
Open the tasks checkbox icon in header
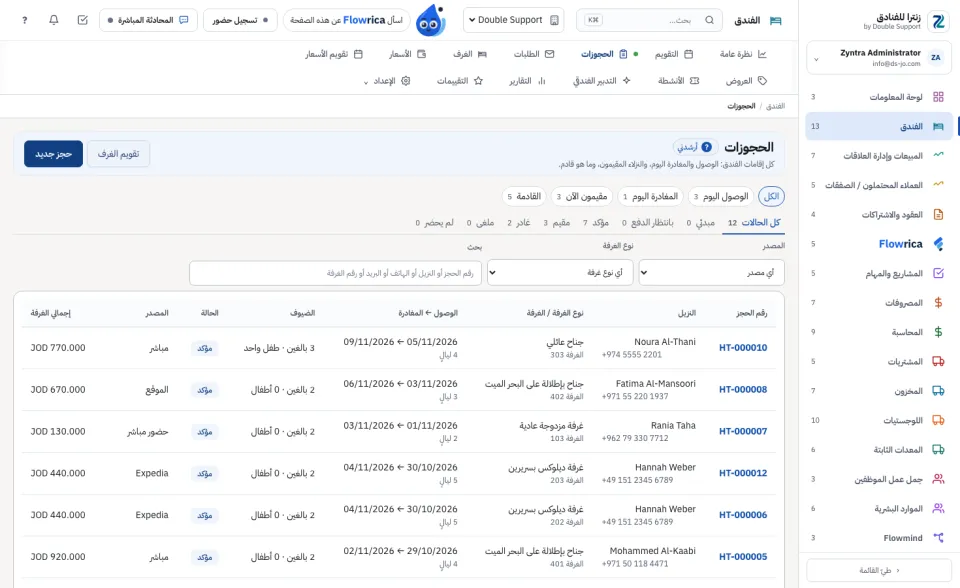click(83, 20)
